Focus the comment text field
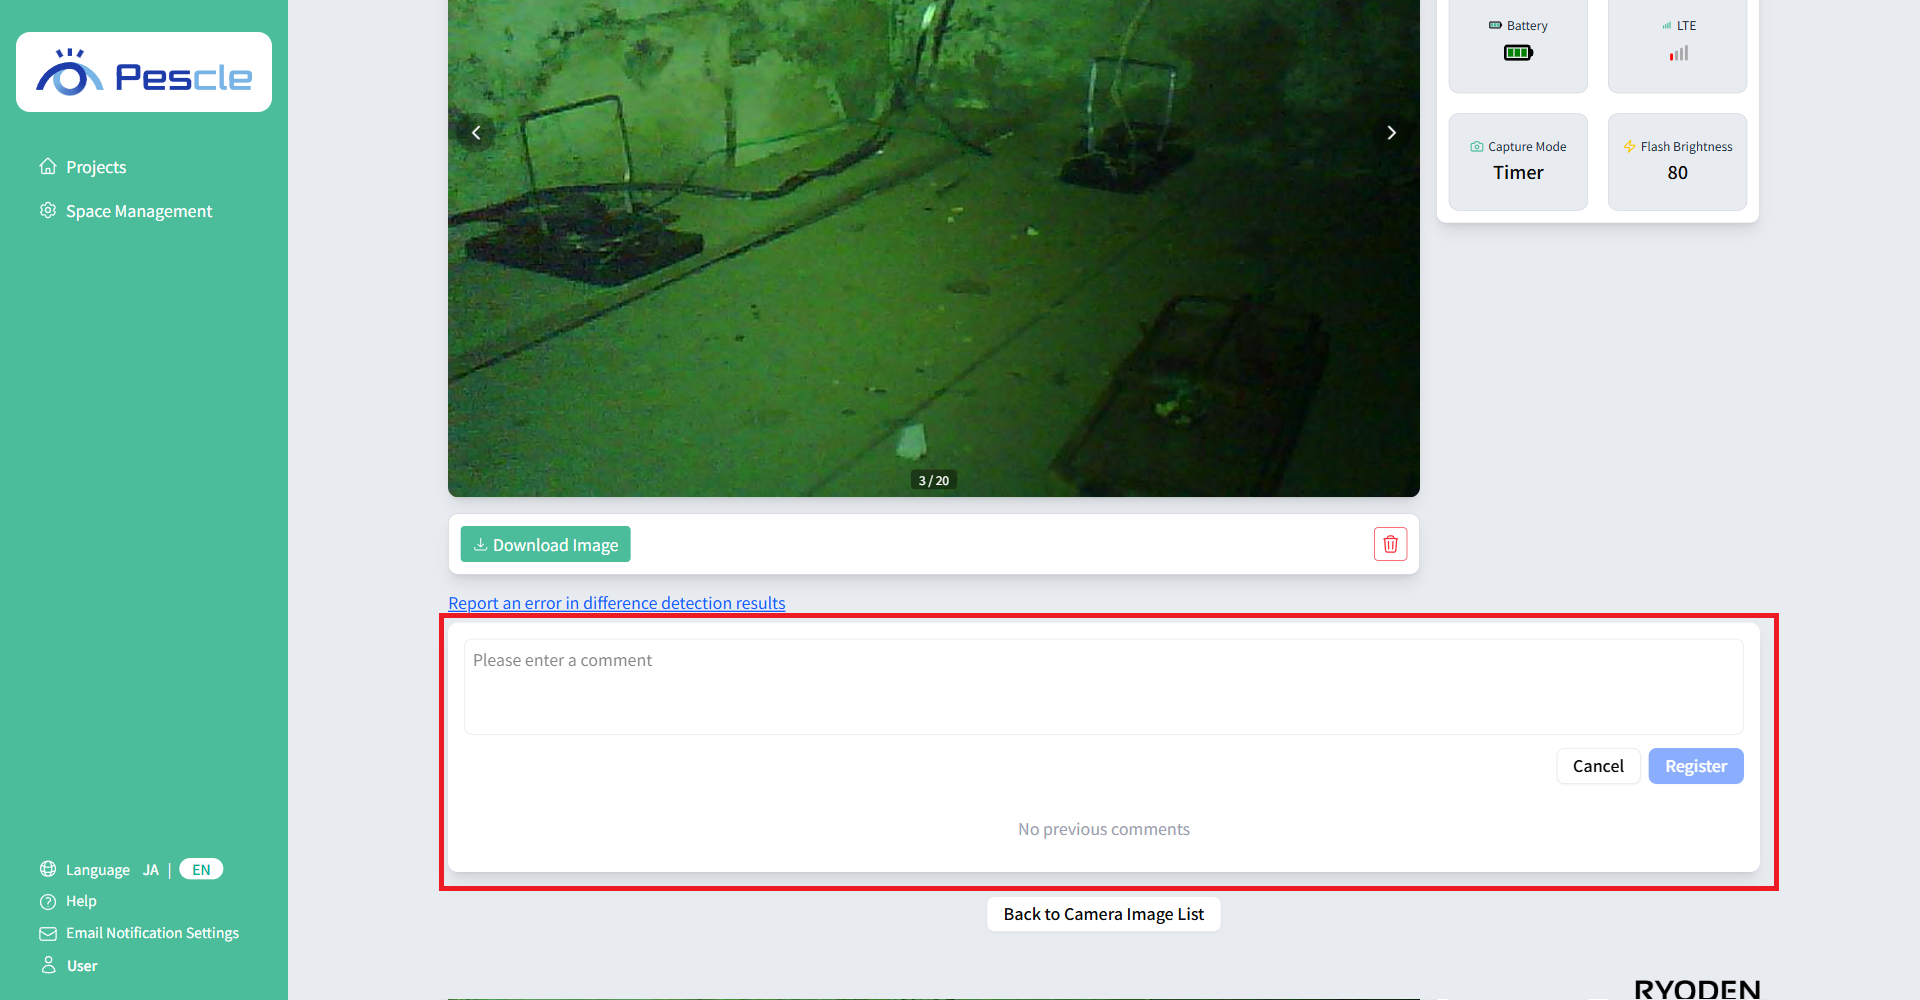The height and width of the screenshot is (1000, 1920). [x=1103, y=686]
